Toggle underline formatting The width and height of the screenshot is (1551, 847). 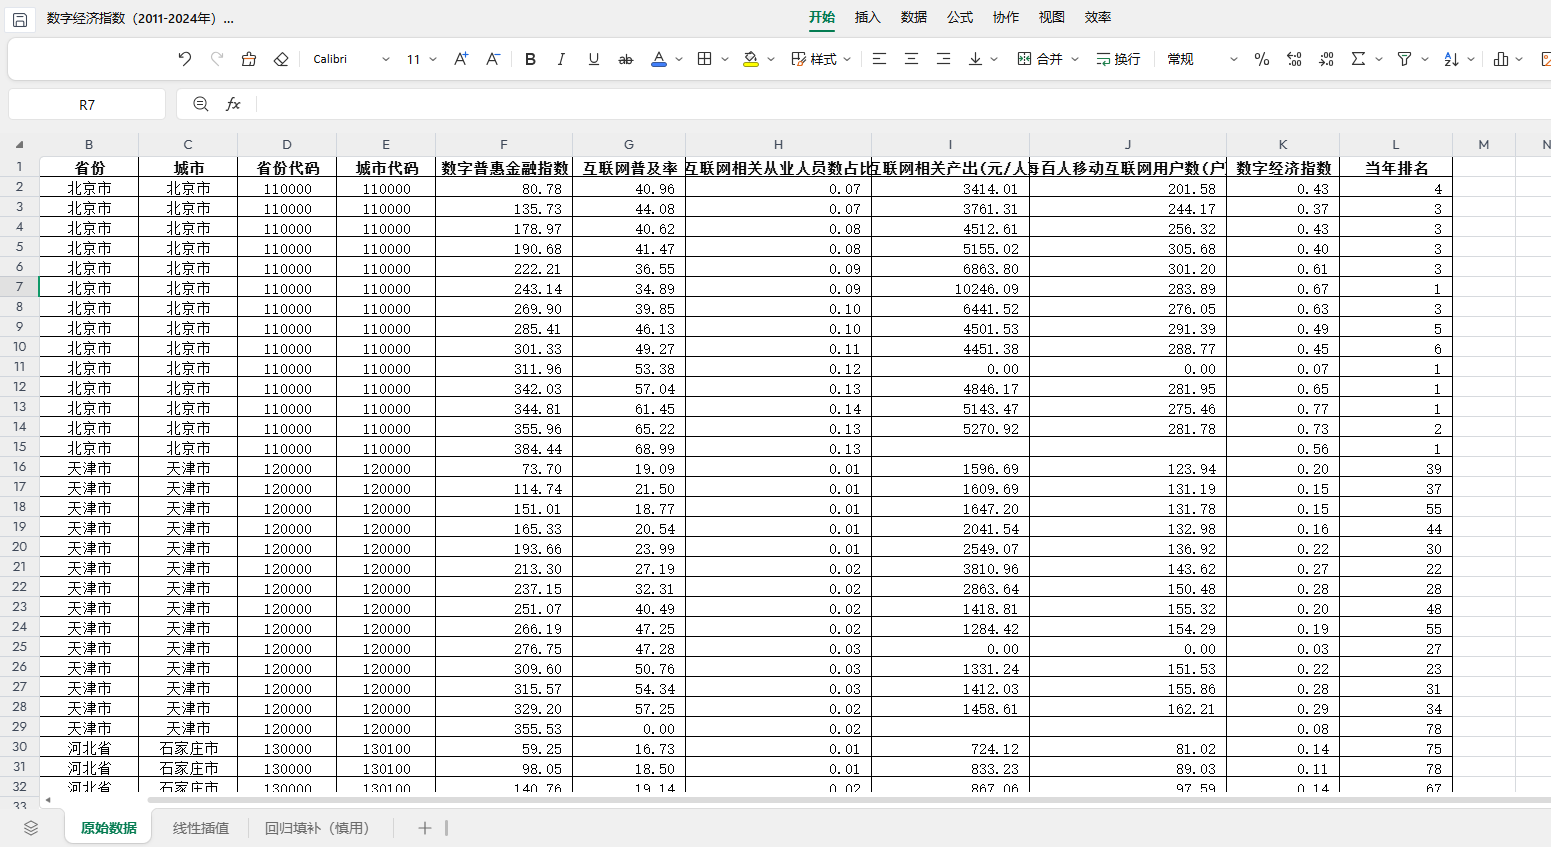point(594,59)
